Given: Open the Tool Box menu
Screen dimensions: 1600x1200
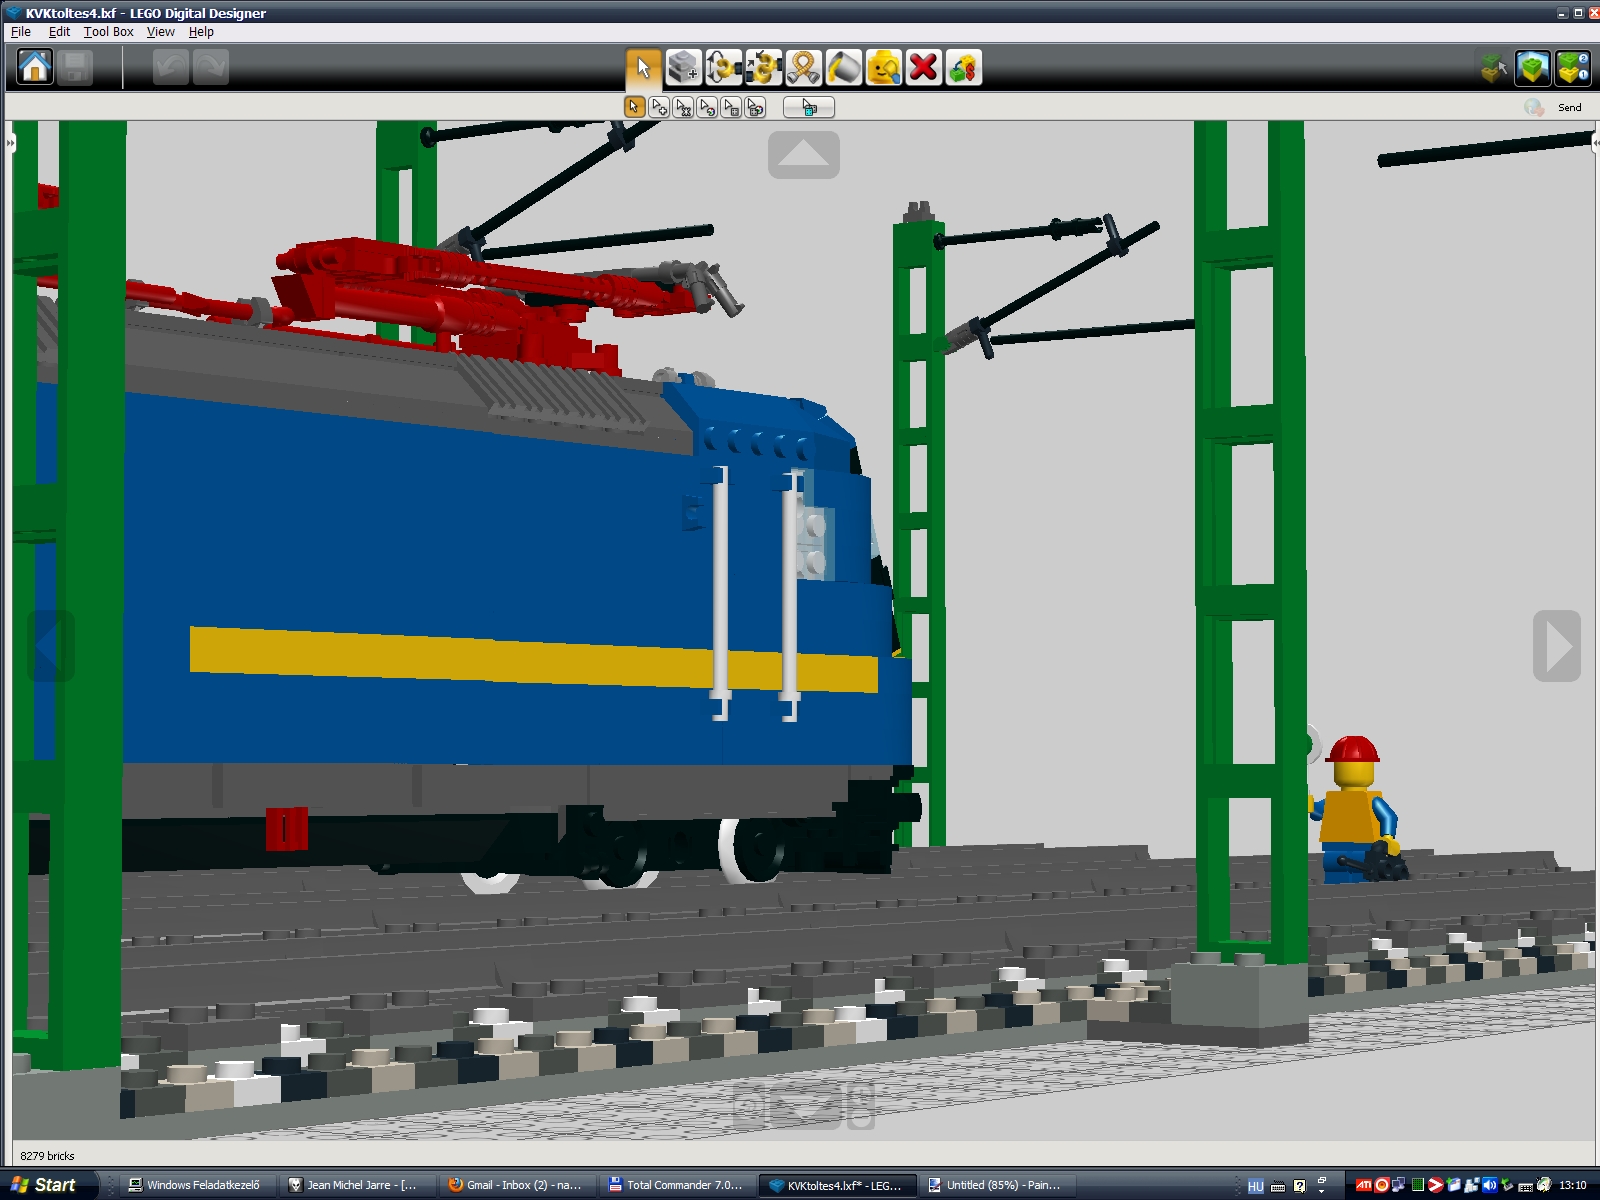Looking at the screenshot, I should coord(108,32).
